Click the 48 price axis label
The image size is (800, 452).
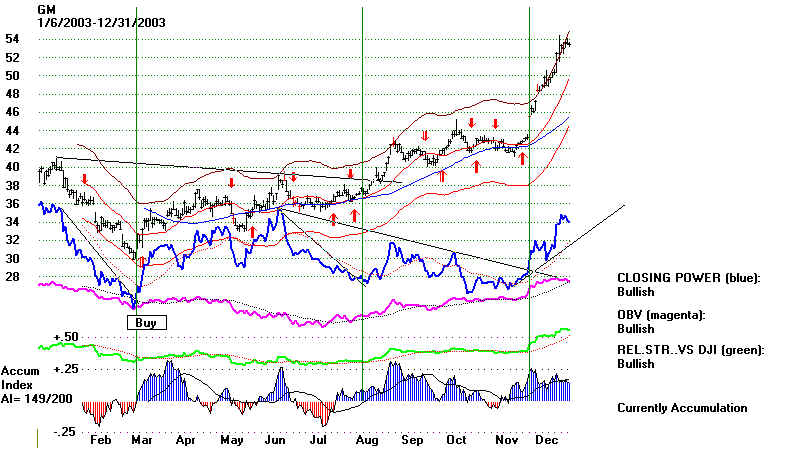pyautogui.click(x=12, y=94)
